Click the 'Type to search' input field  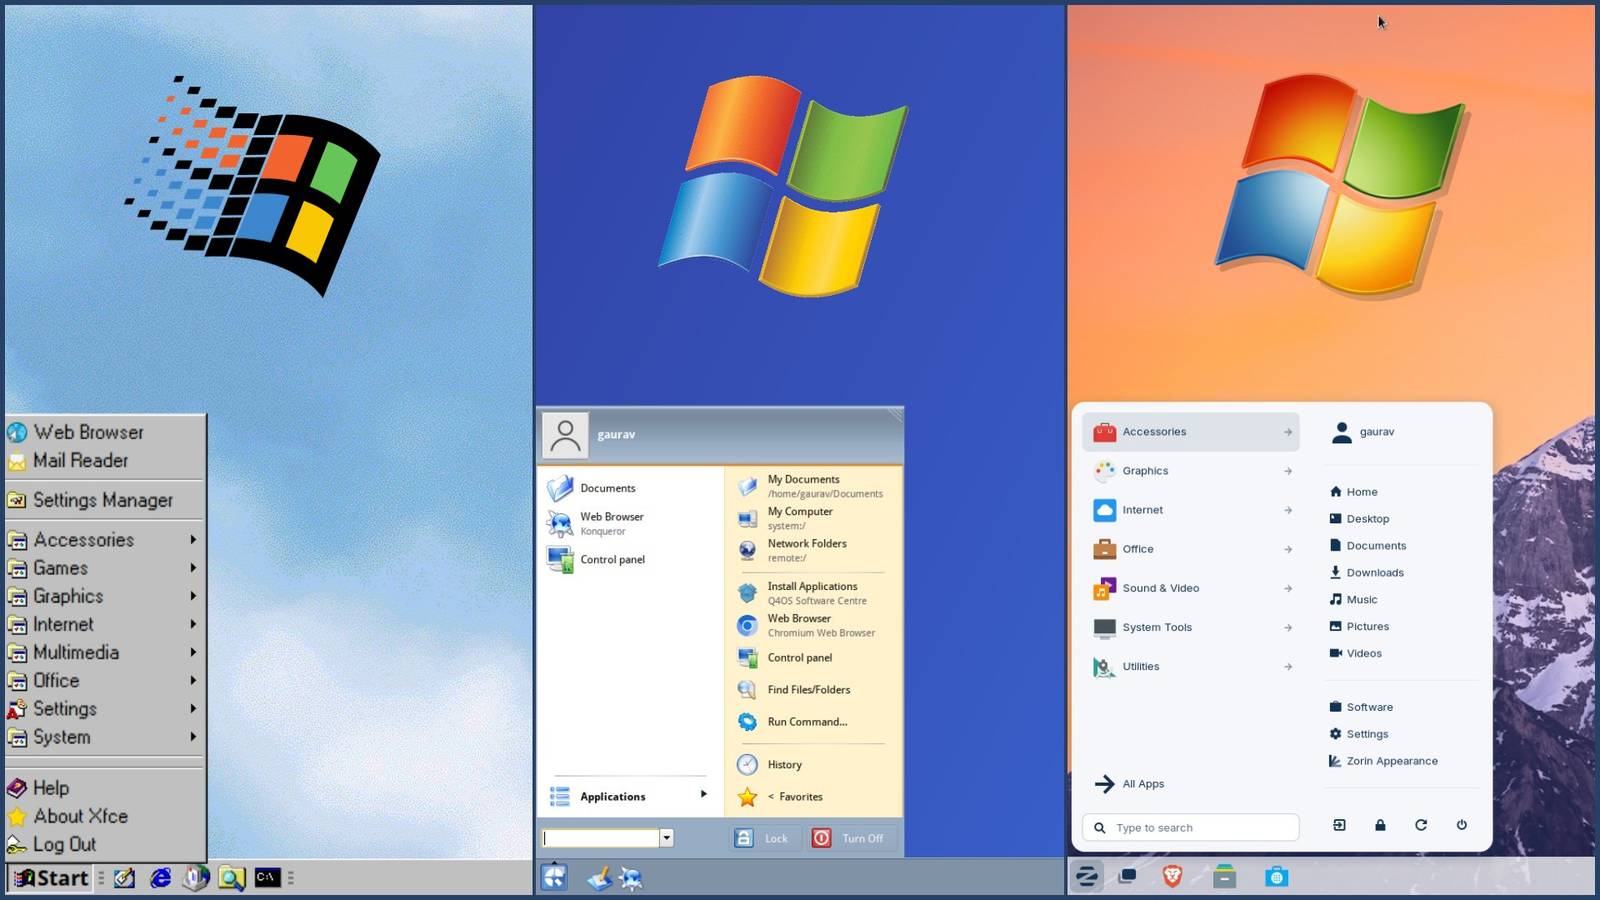[x=1190, y=827]
